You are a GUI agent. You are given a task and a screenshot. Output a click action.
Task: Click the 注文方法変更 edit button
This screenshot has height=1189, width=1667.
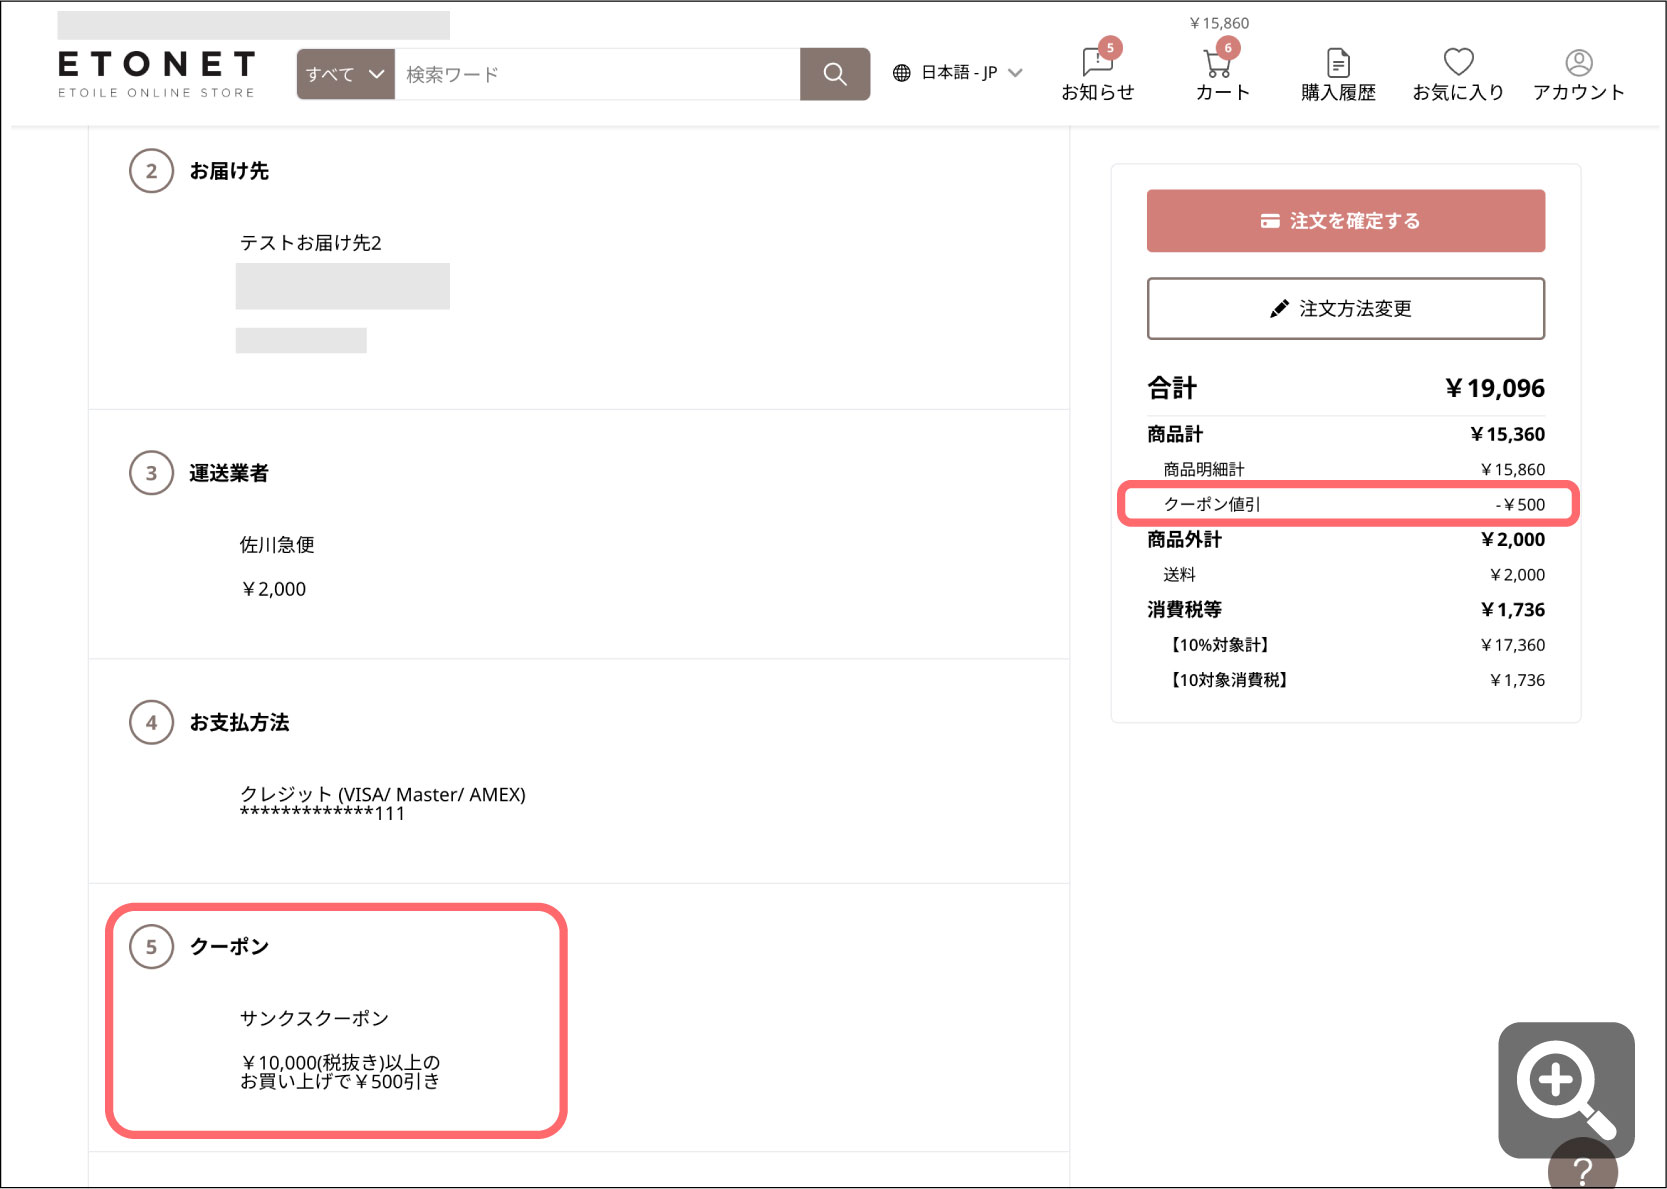coord(1346,309)
